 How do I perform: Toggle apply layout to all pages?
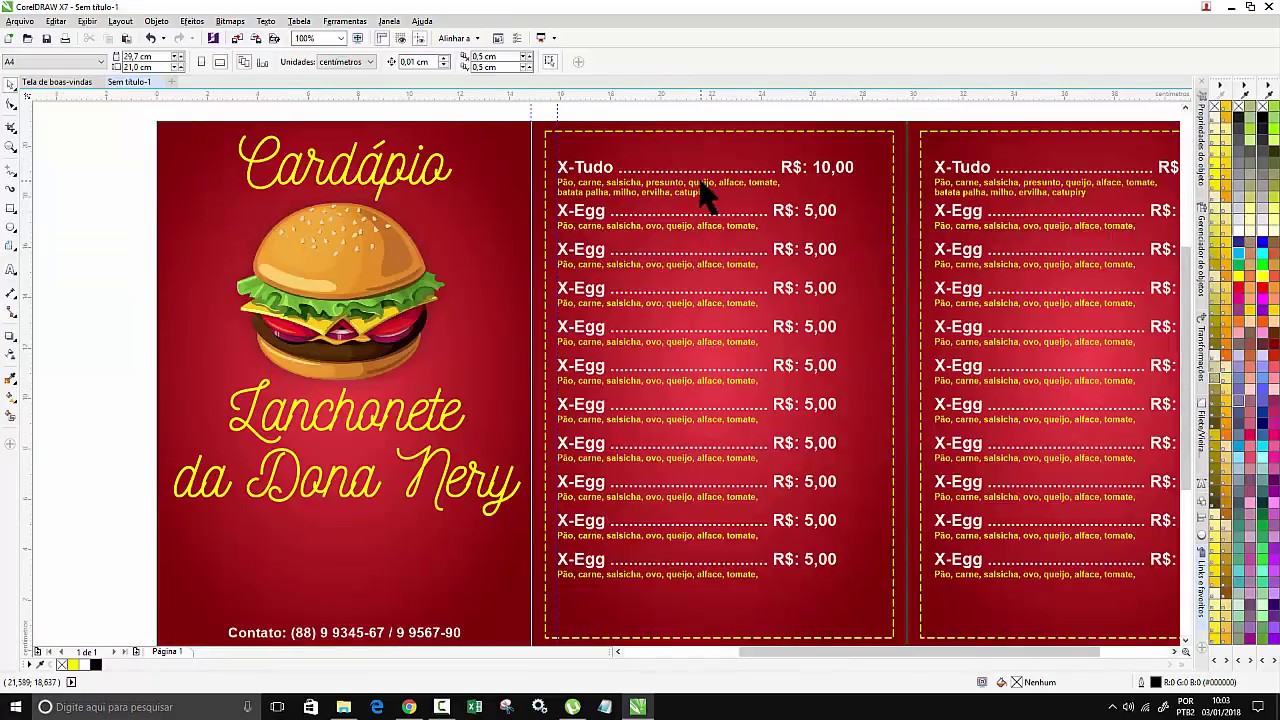point(243,62)
